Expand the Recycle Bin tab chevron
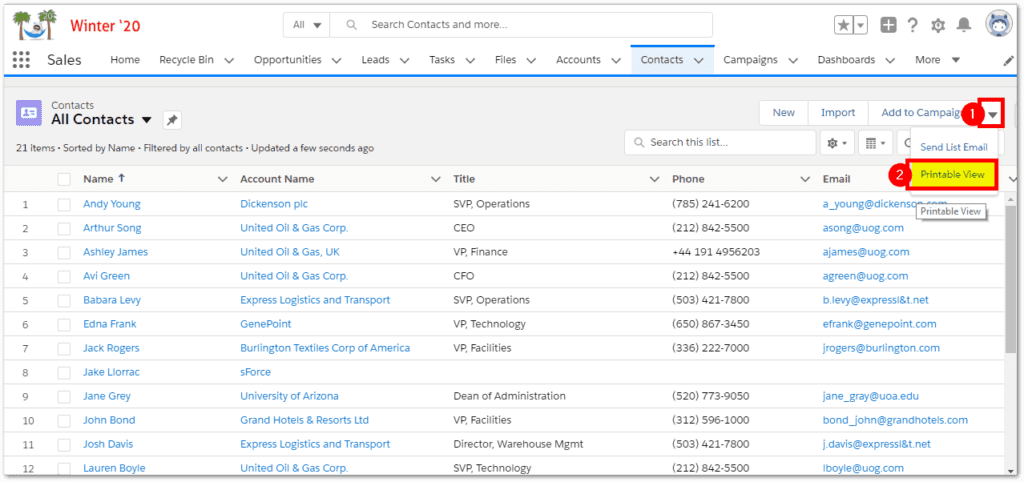 coord(229,60)
